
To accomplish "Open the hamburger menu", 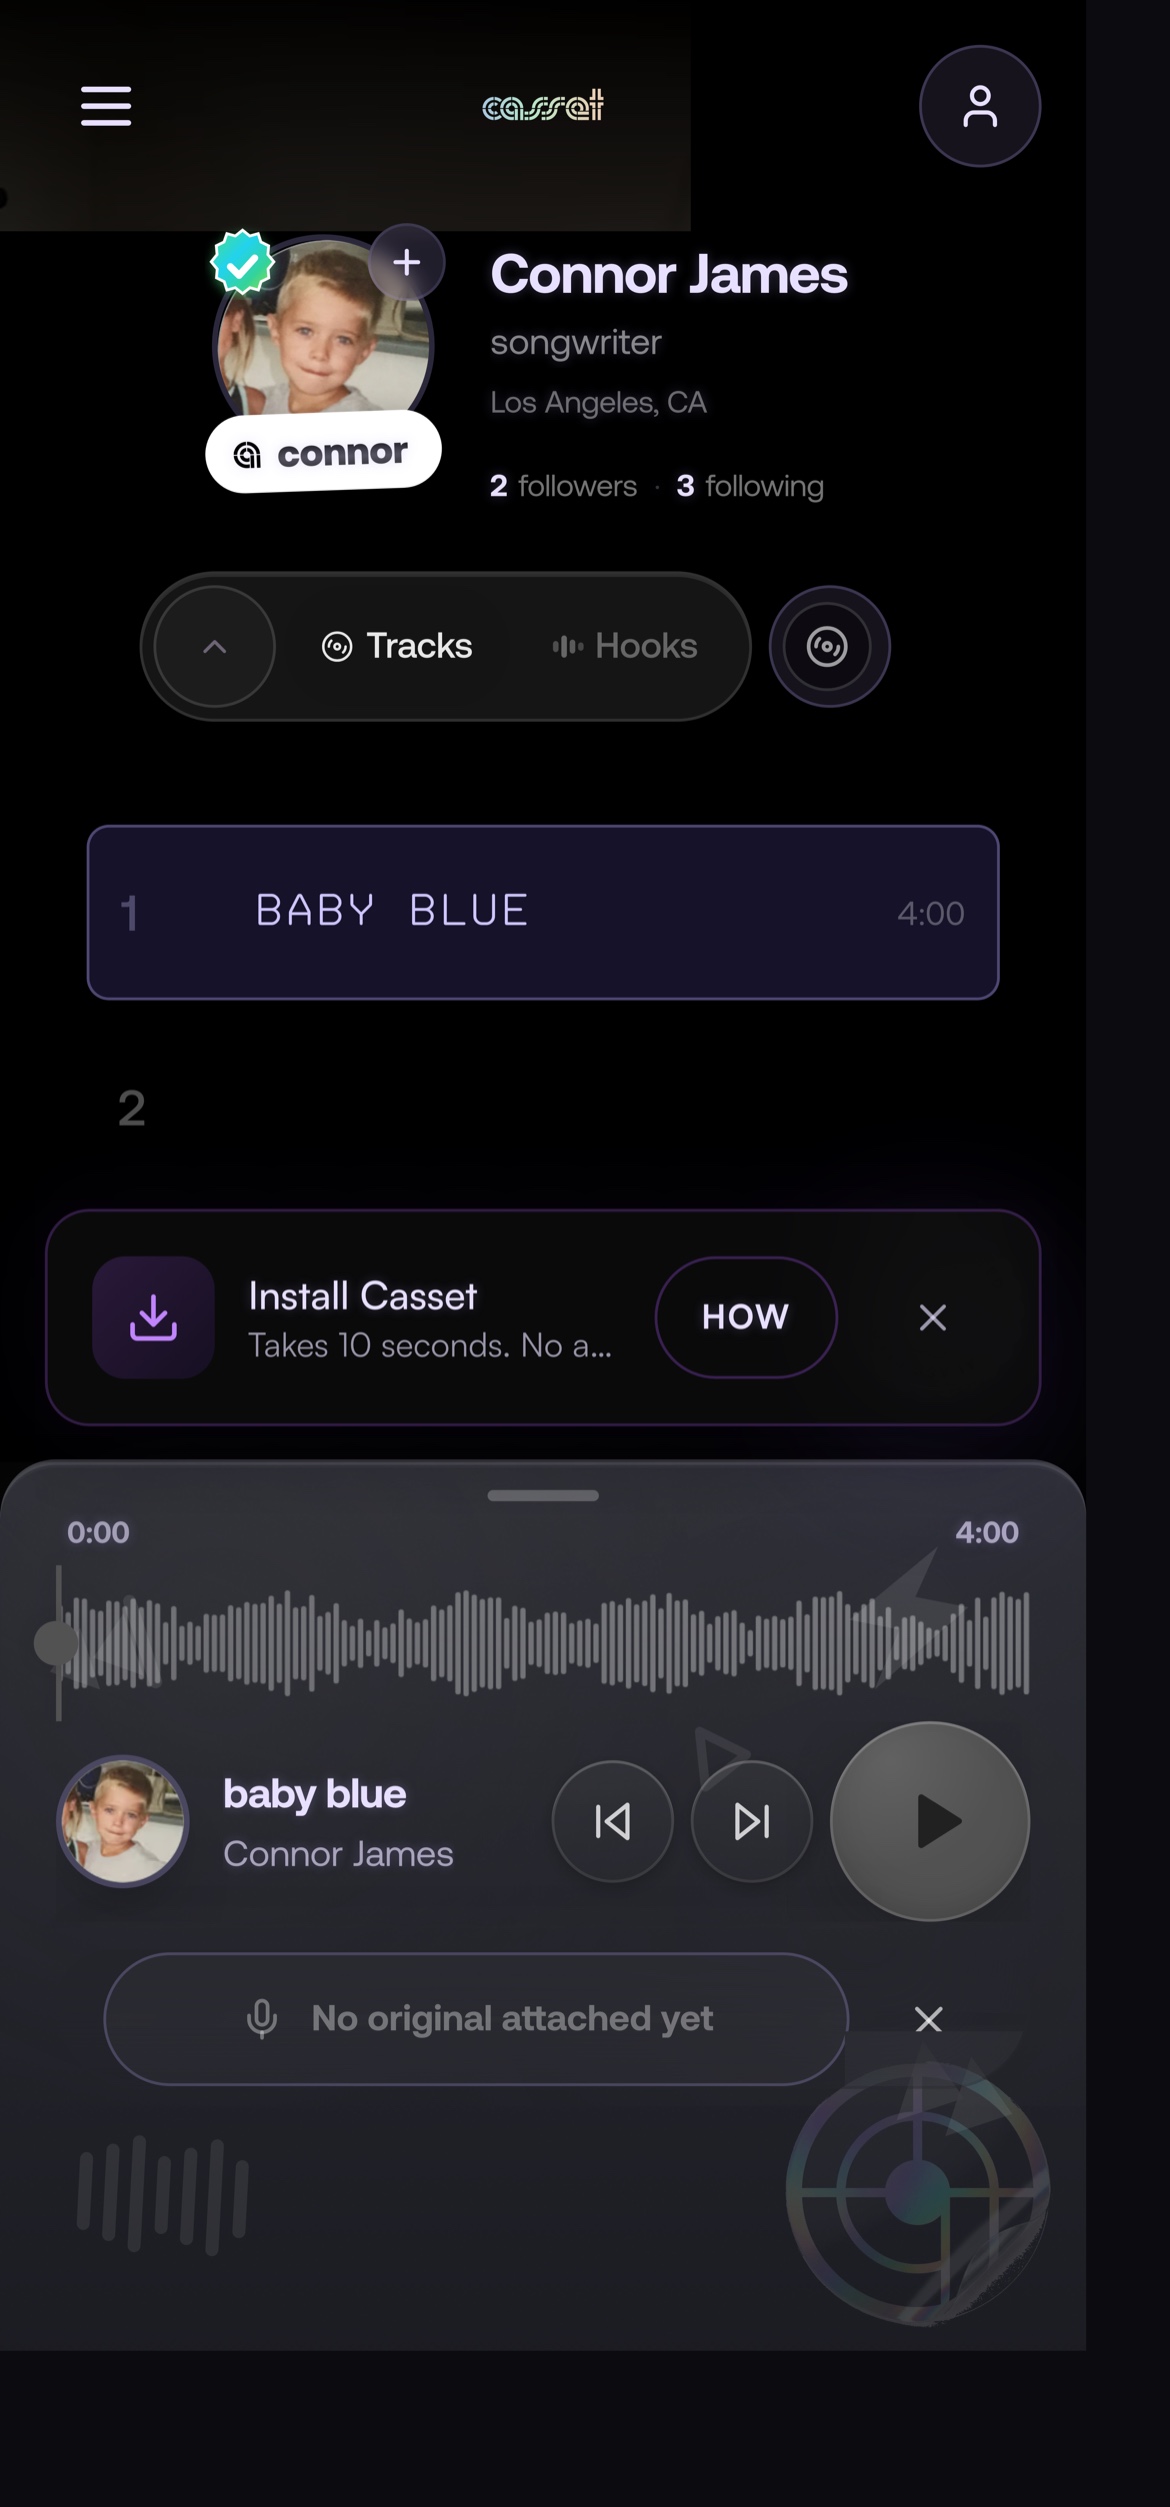I will pyautogui.click(x=106, y=106).
